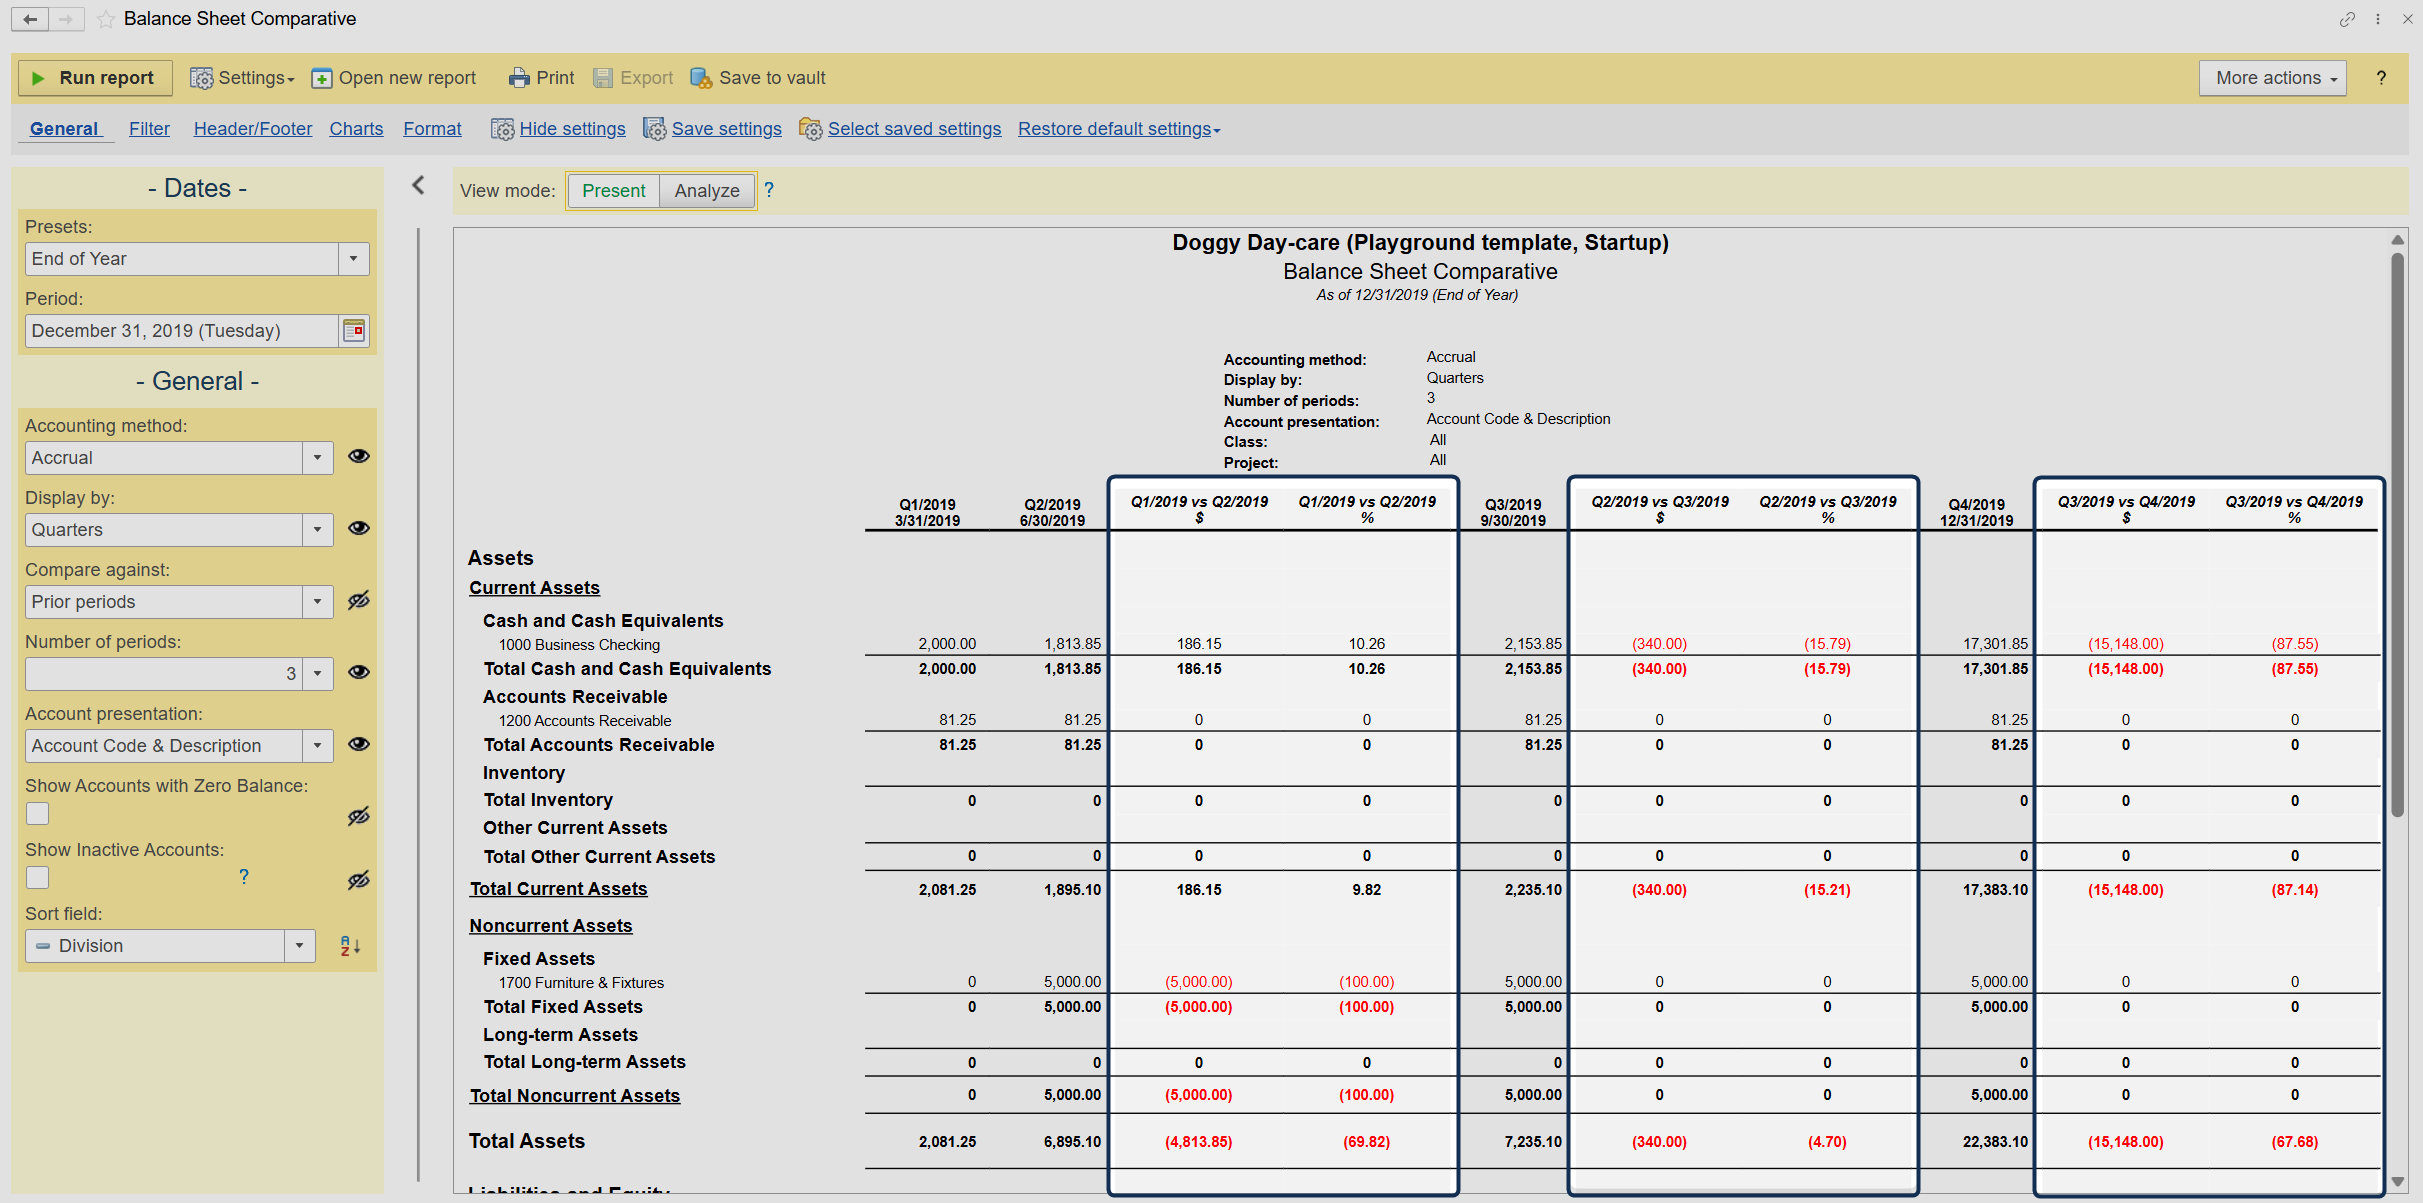Collapse the settings panel with left chevron

pyautogui.click(x=418, y=186)
